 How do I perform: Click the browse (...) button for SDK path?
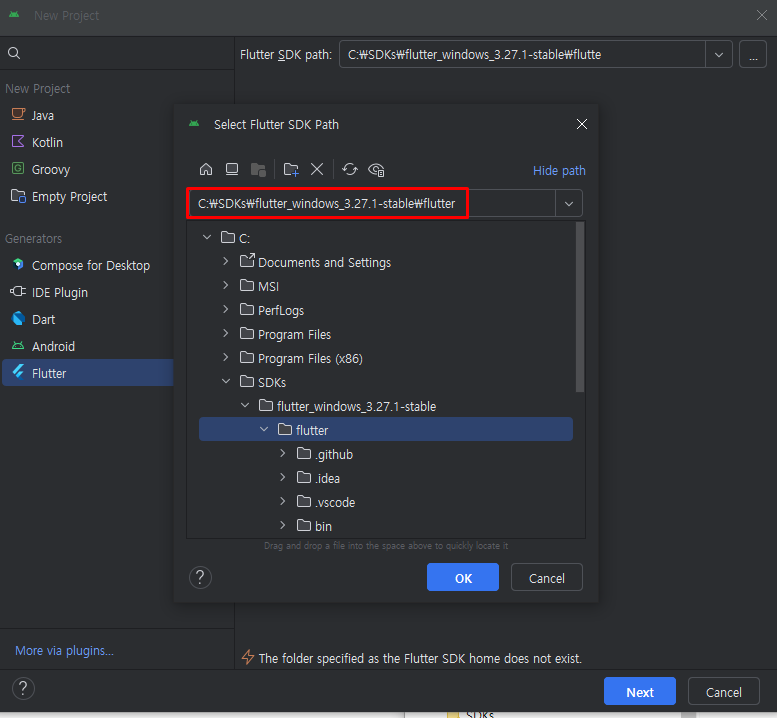pos(753,55)
